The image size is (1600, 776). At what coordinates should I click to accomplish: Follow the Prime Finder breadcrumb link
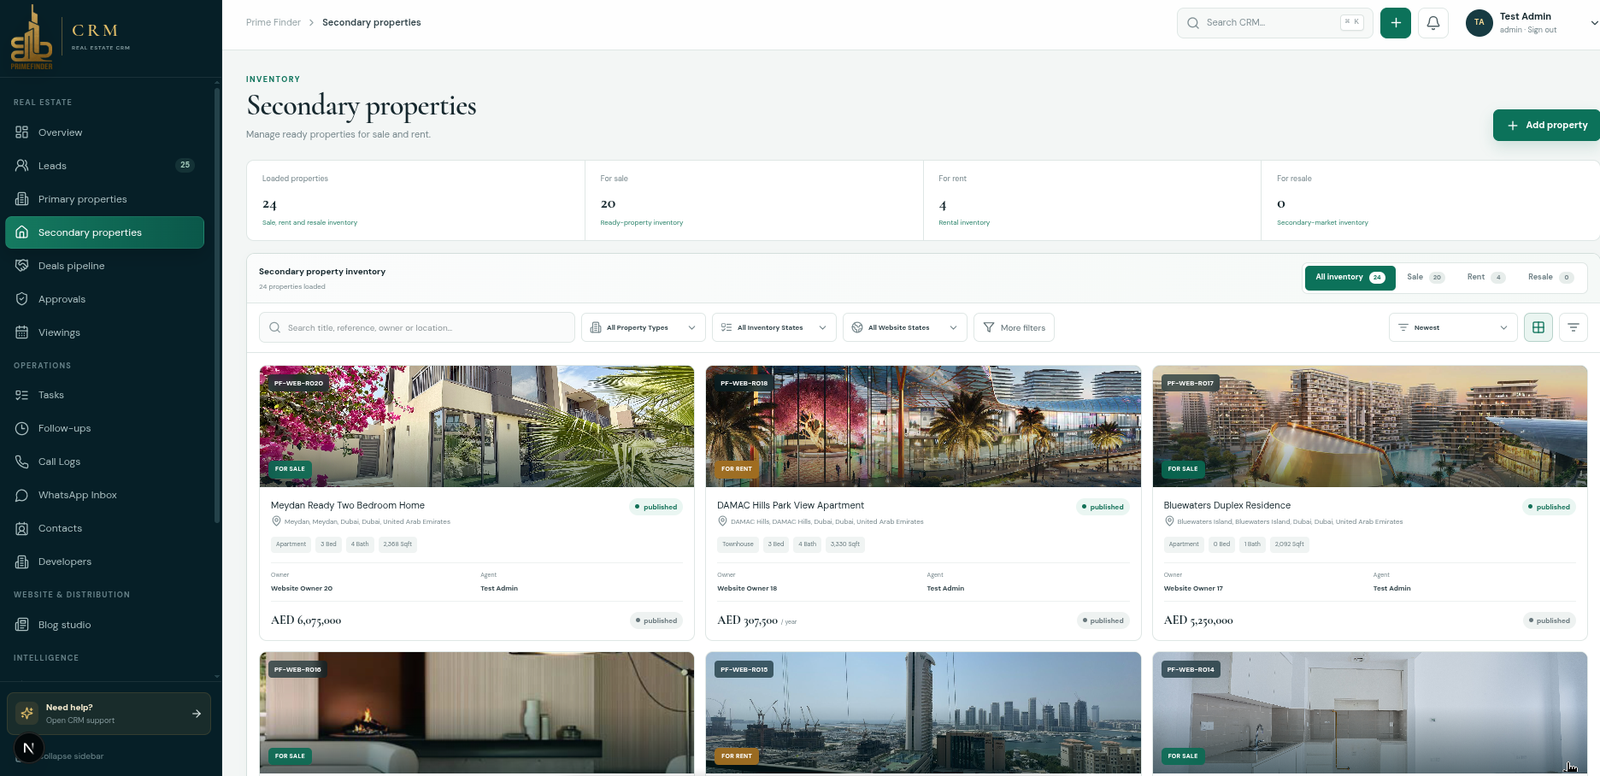click(x=273, y=22)
